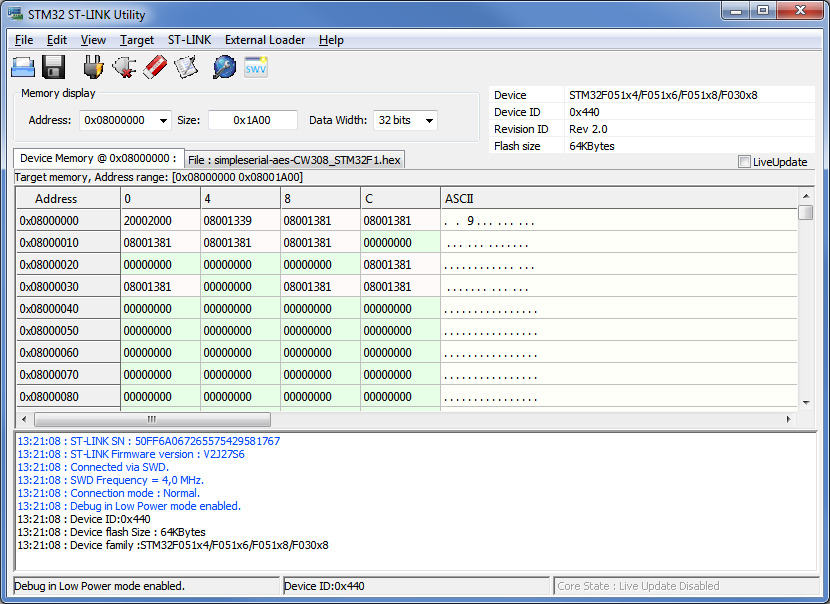Click the Size input field

pyautogui.click(x=252, y=120)
